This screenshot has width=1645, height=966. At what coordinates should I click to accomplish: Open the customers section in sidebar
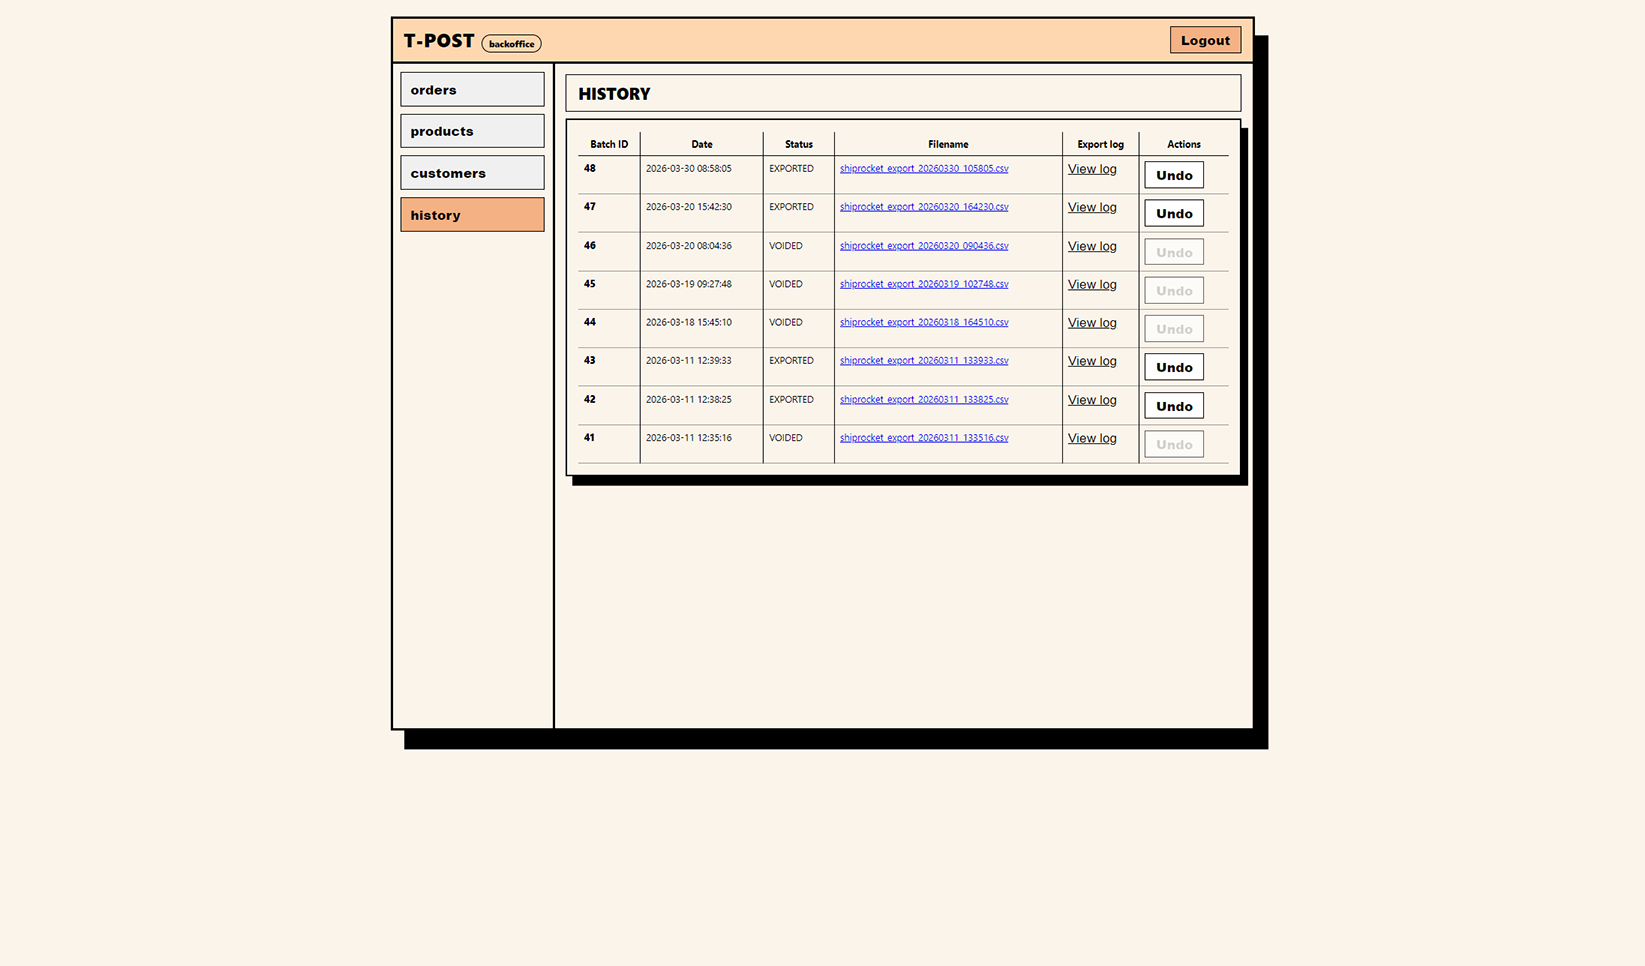(x=471, y=172)
